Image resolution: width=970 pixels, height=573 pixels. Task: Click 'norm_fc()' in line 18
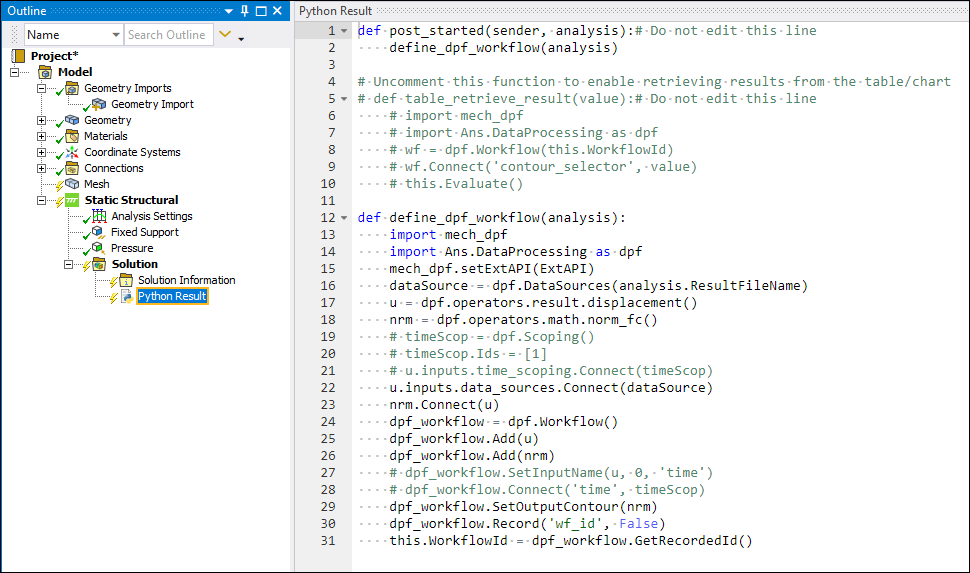point(621,319)
